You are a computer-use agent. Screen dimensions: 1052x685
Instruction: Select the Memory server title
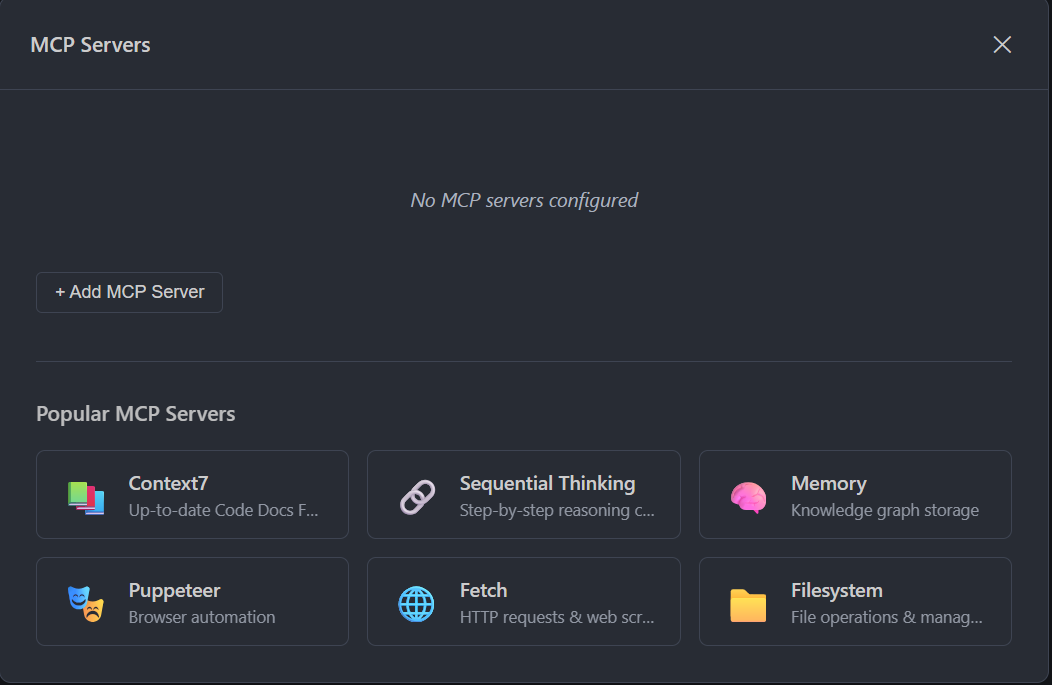click(x=828, y=483)
